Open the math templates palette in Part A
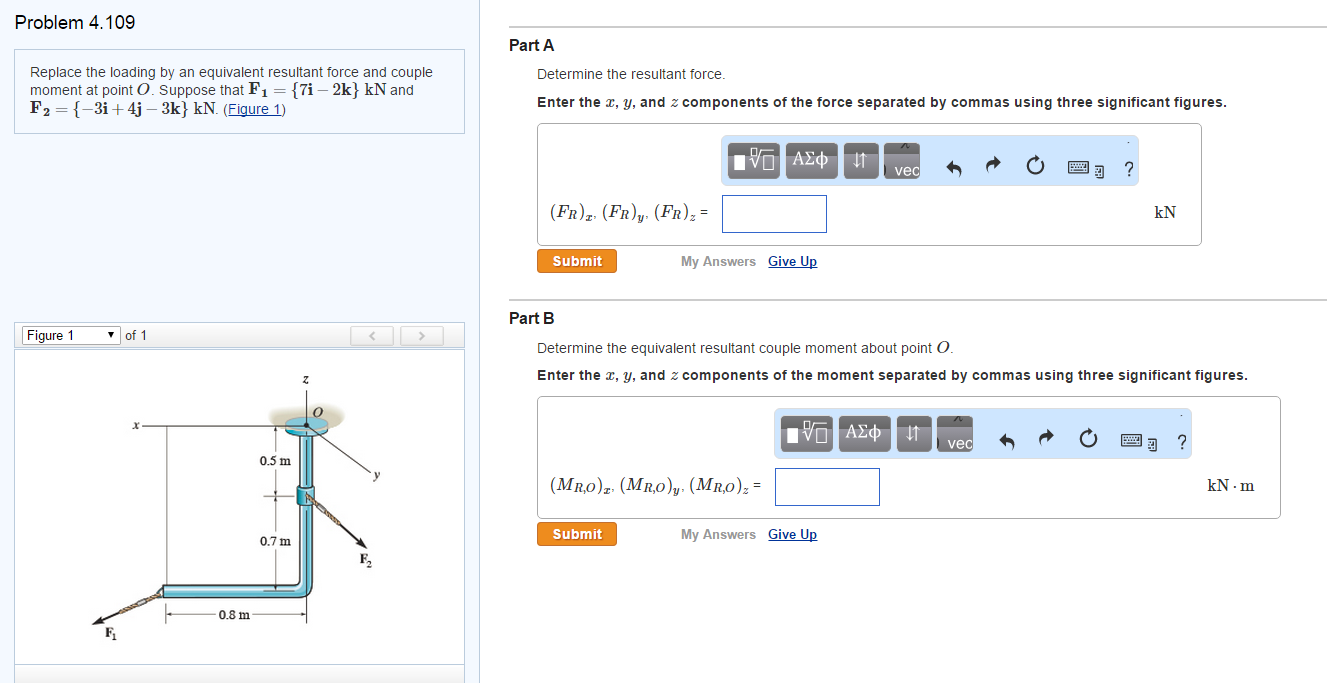 coord(753,160)
